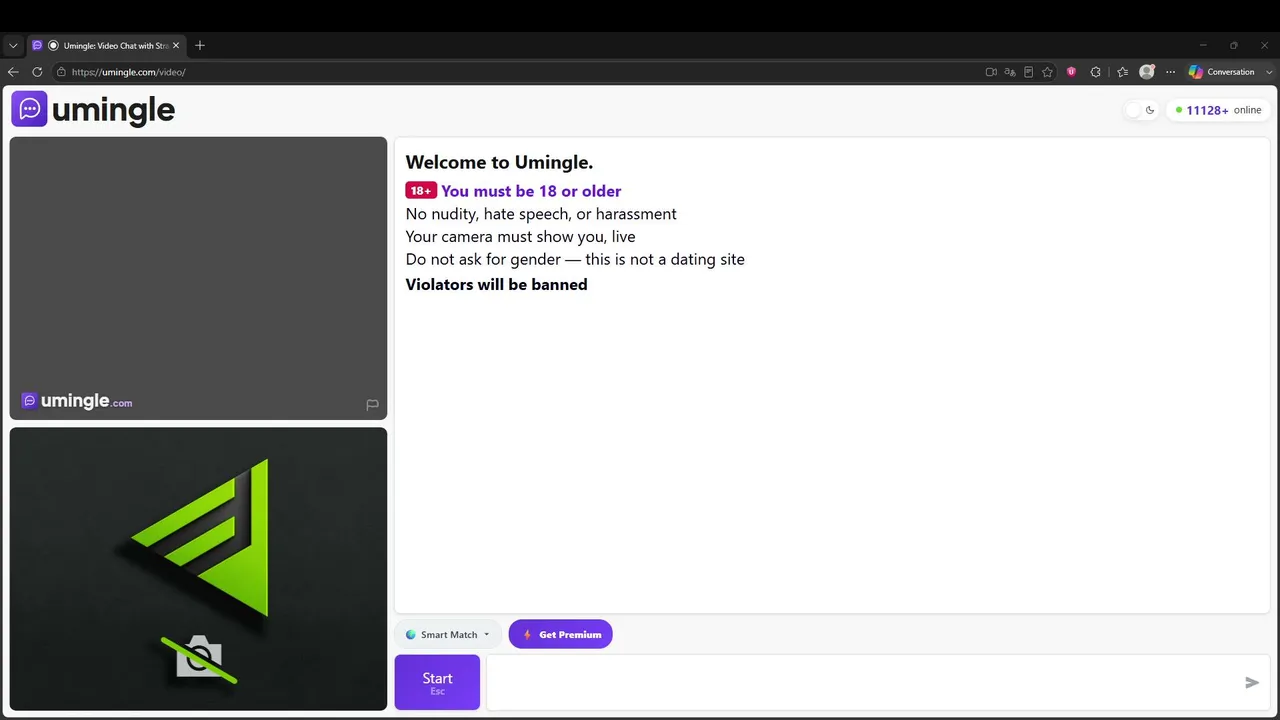This screenshot has height=720, width=1280.
Task: Open the browser tab search chevron
Action: pyautogui.click(x=13, y=45)
